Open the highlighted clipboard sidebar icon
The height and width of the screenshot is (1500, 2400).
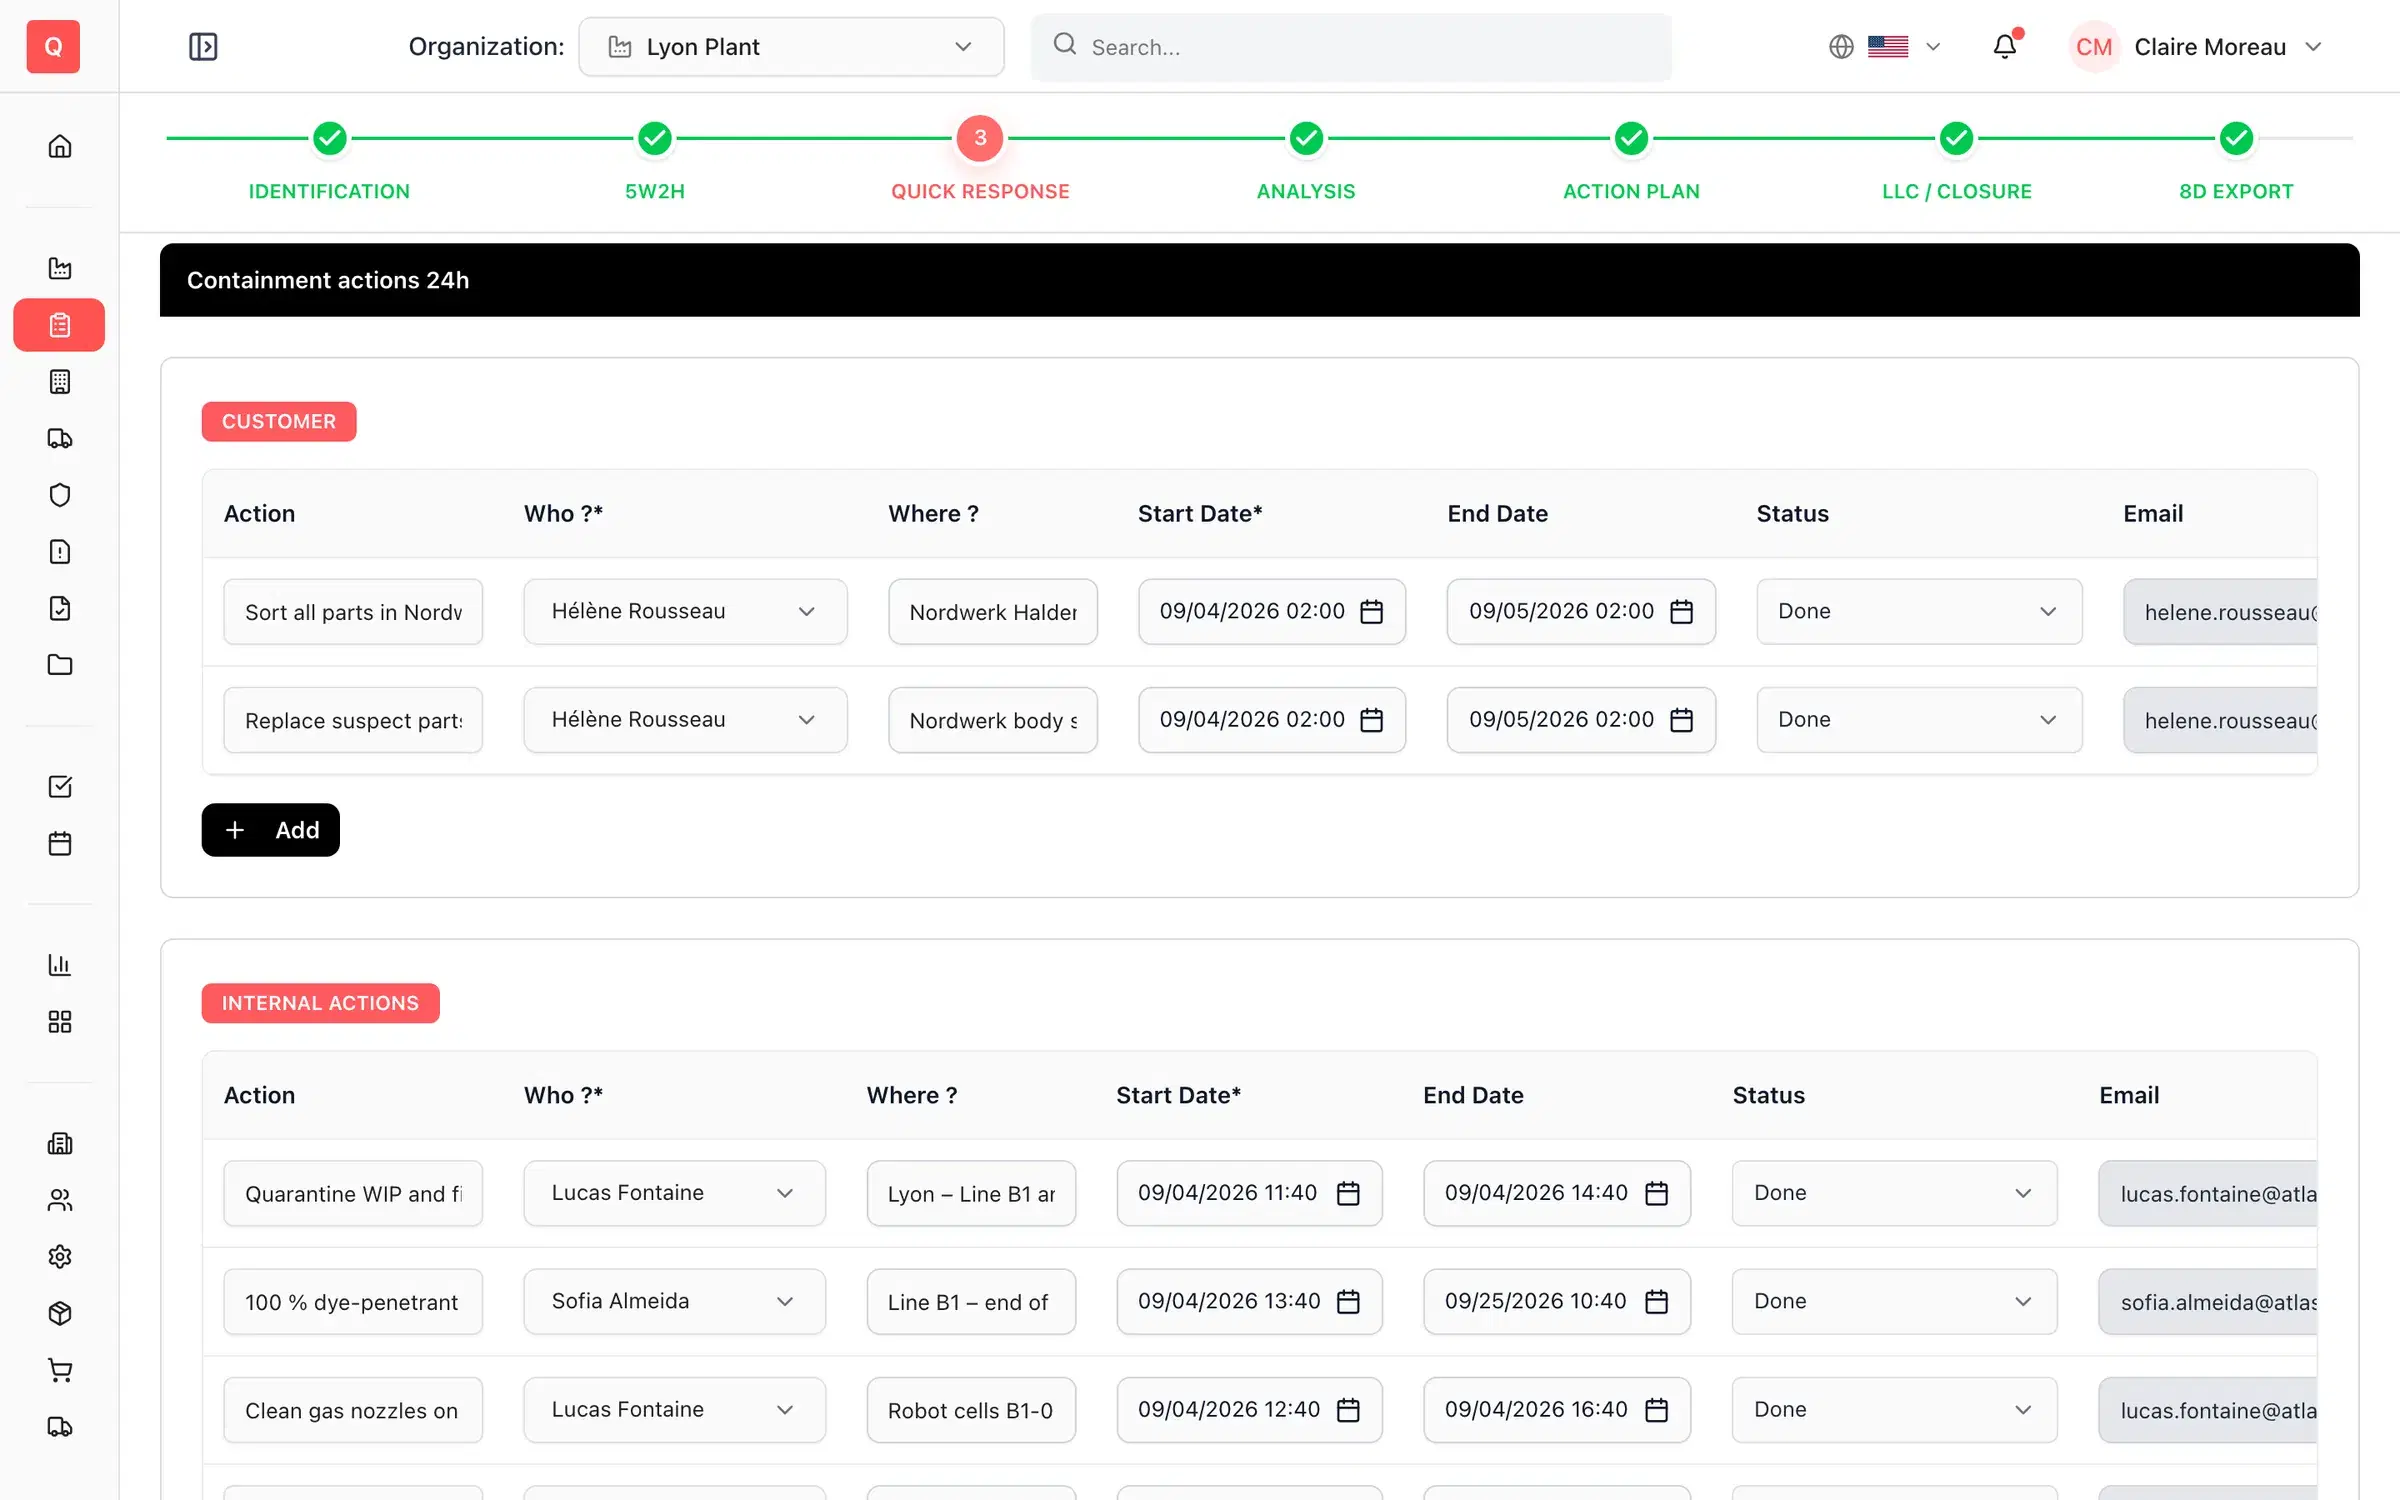click(59, 325)
